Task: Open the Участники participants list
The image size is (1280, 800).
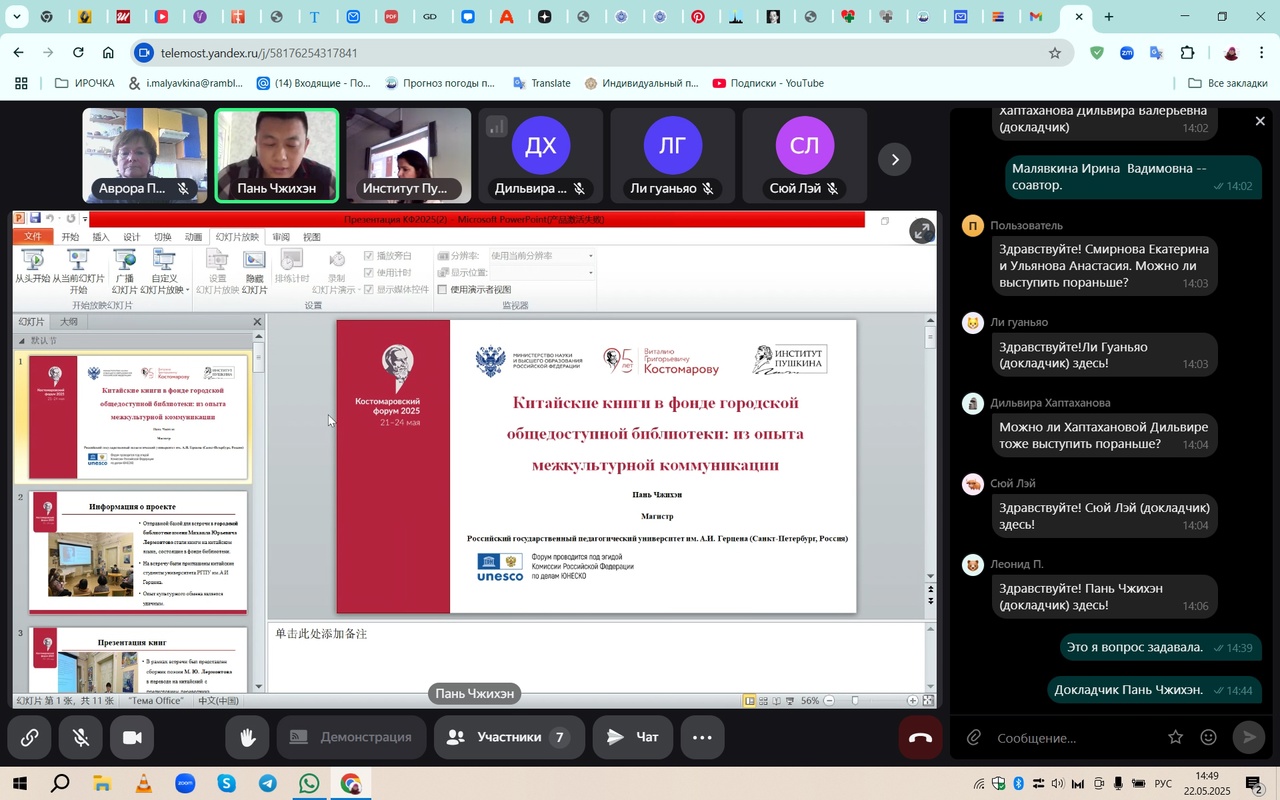Action: coord(507,738)
